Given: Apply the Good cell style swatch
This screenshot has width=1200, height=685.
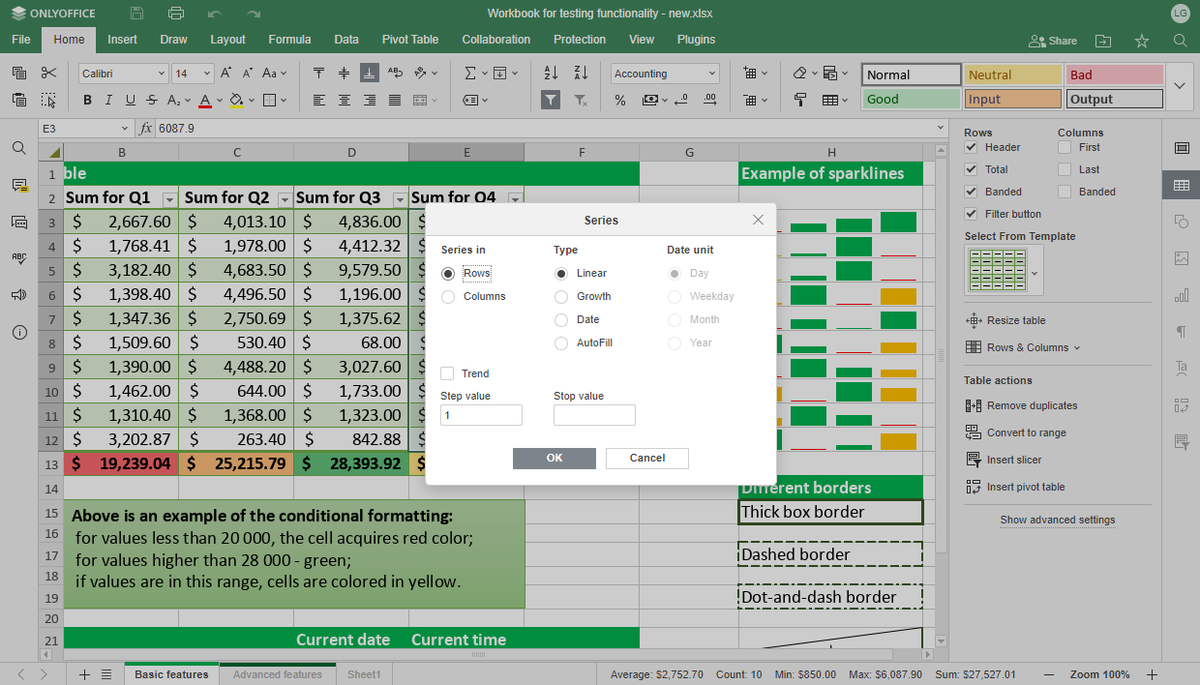Looking at the screenshot, I should [x=910, y=99].
